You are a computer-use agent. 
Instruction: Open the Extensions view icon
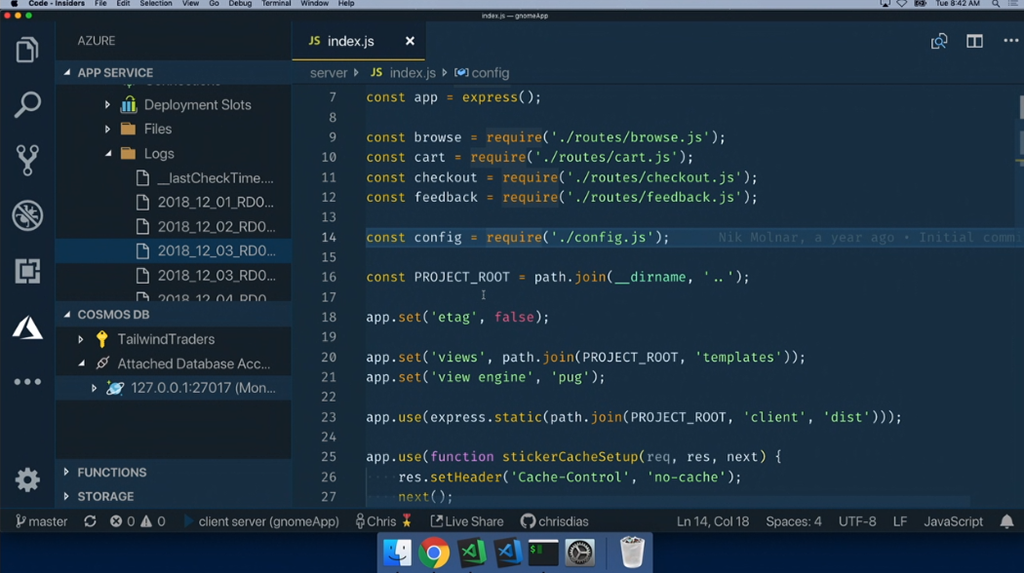click(27, 270)
